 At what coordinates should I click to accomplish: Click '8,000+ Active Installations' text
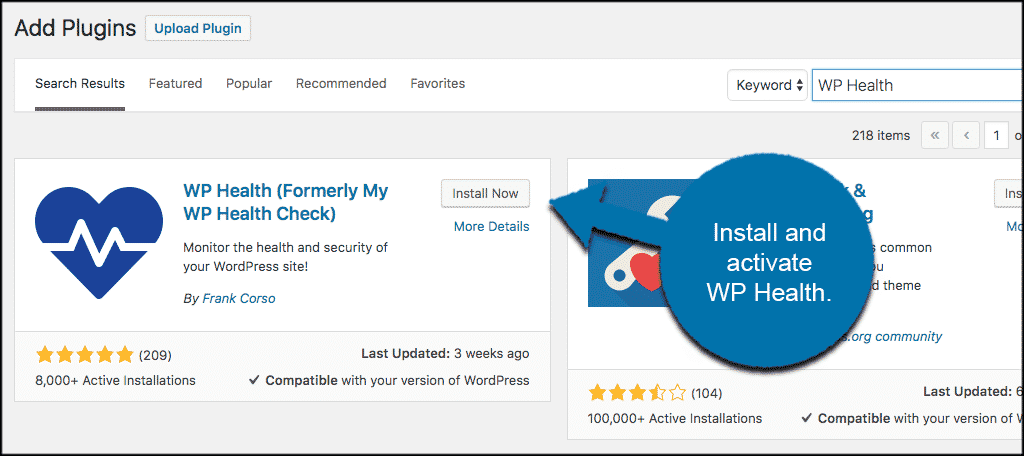click(x=115, y=380)
